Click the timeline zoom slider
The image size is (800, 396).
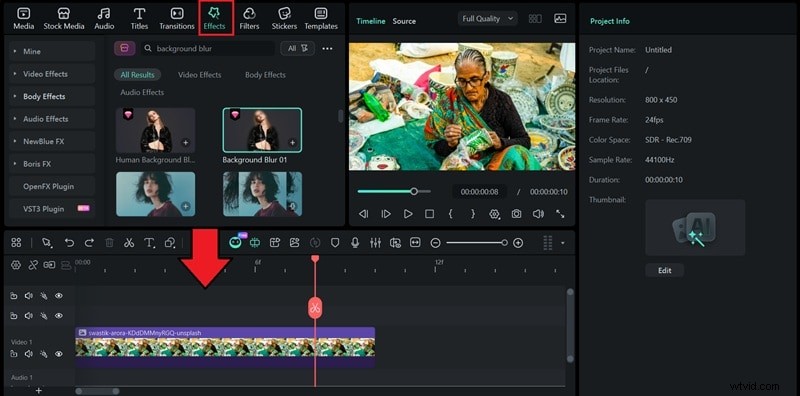[x=477, y=243]
